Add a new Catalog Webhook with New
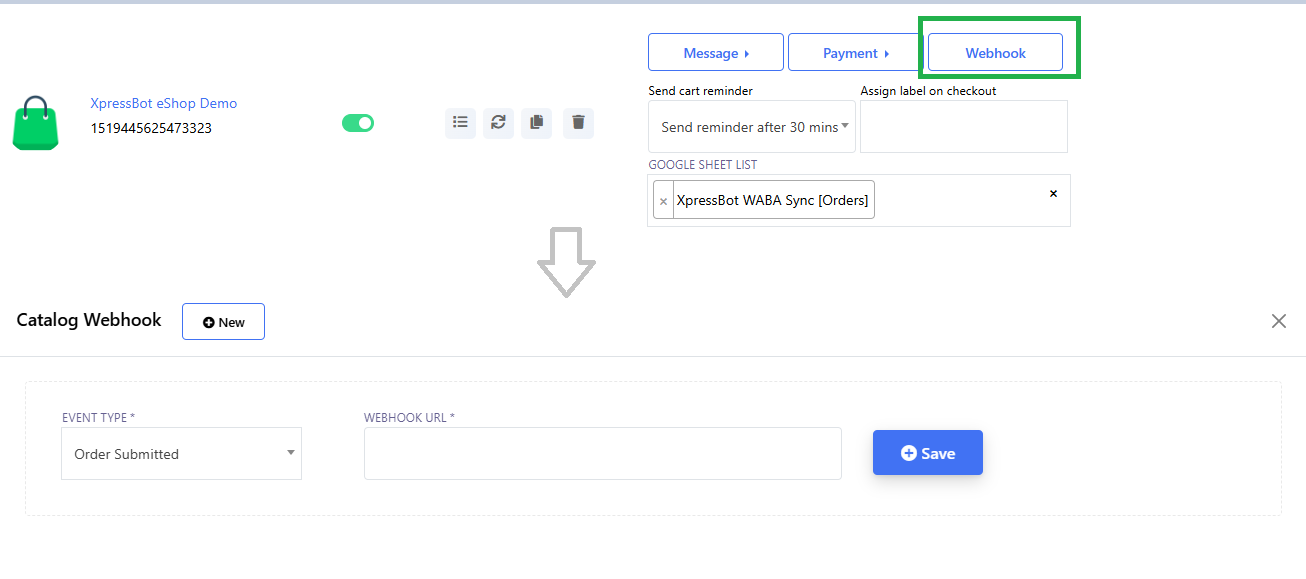The height and width of the screenshot is (579, 1306). coord(223,322)
